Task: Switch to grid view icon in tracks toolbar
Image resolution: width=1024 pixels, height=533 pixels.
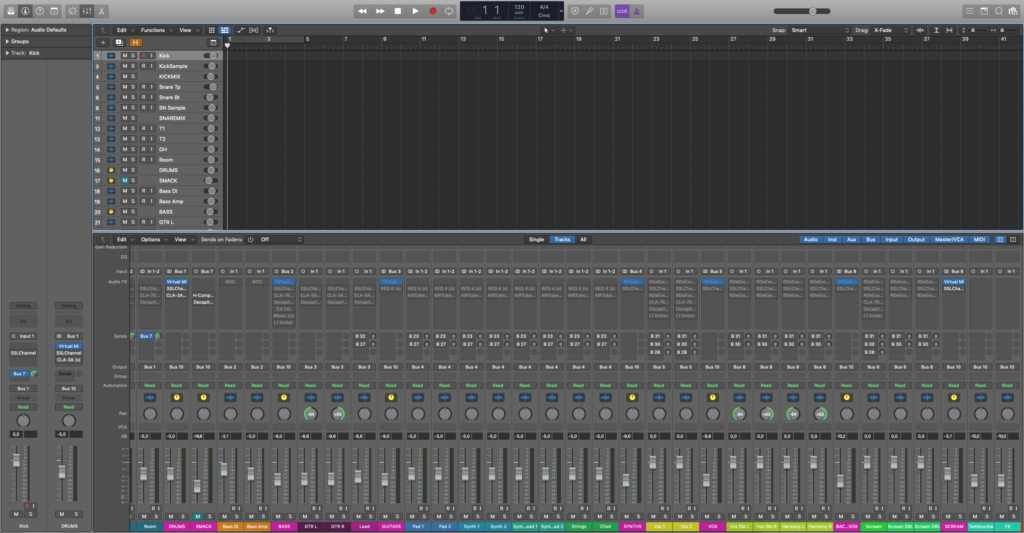Action: [x=212, y=30]
